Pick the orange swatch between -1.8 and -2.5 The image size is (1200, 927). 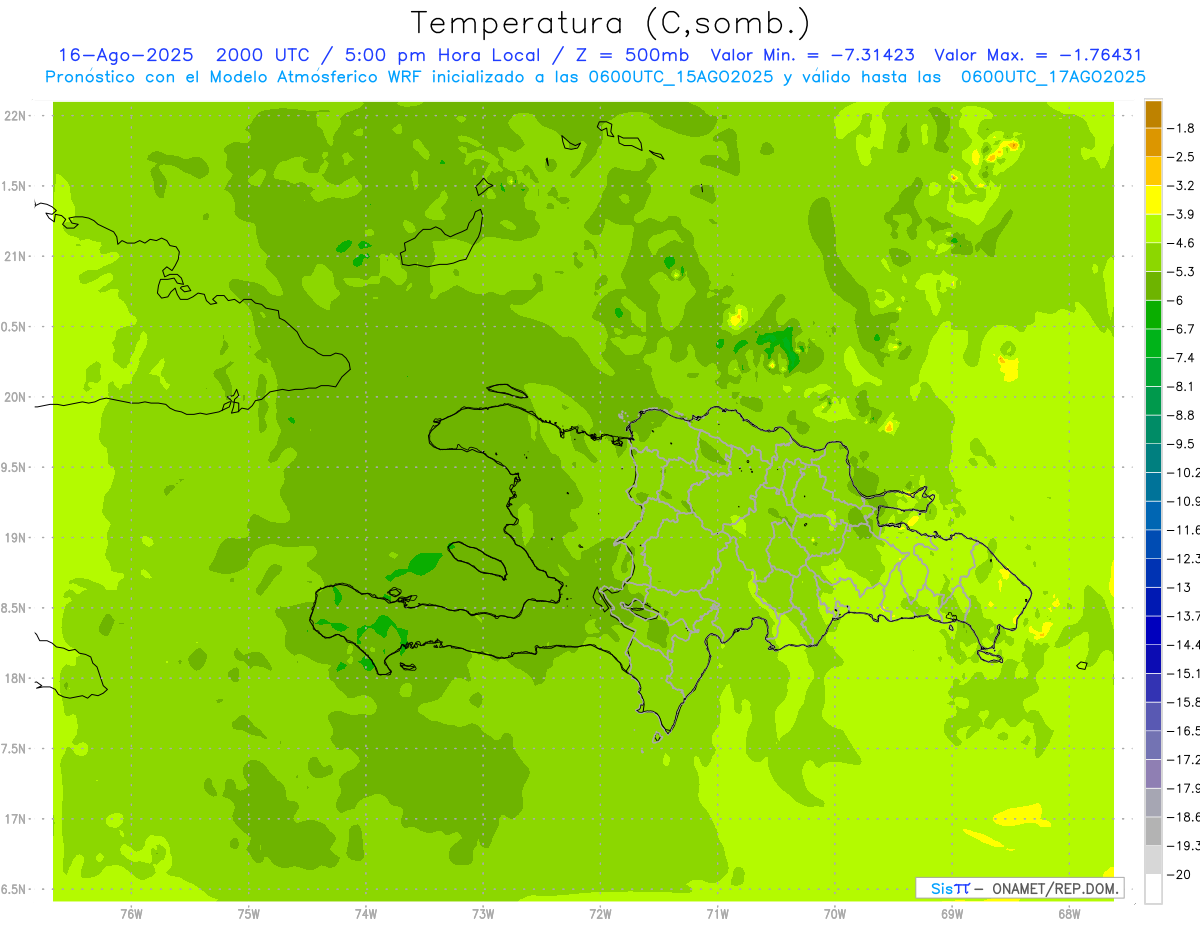click(1153, 142)
